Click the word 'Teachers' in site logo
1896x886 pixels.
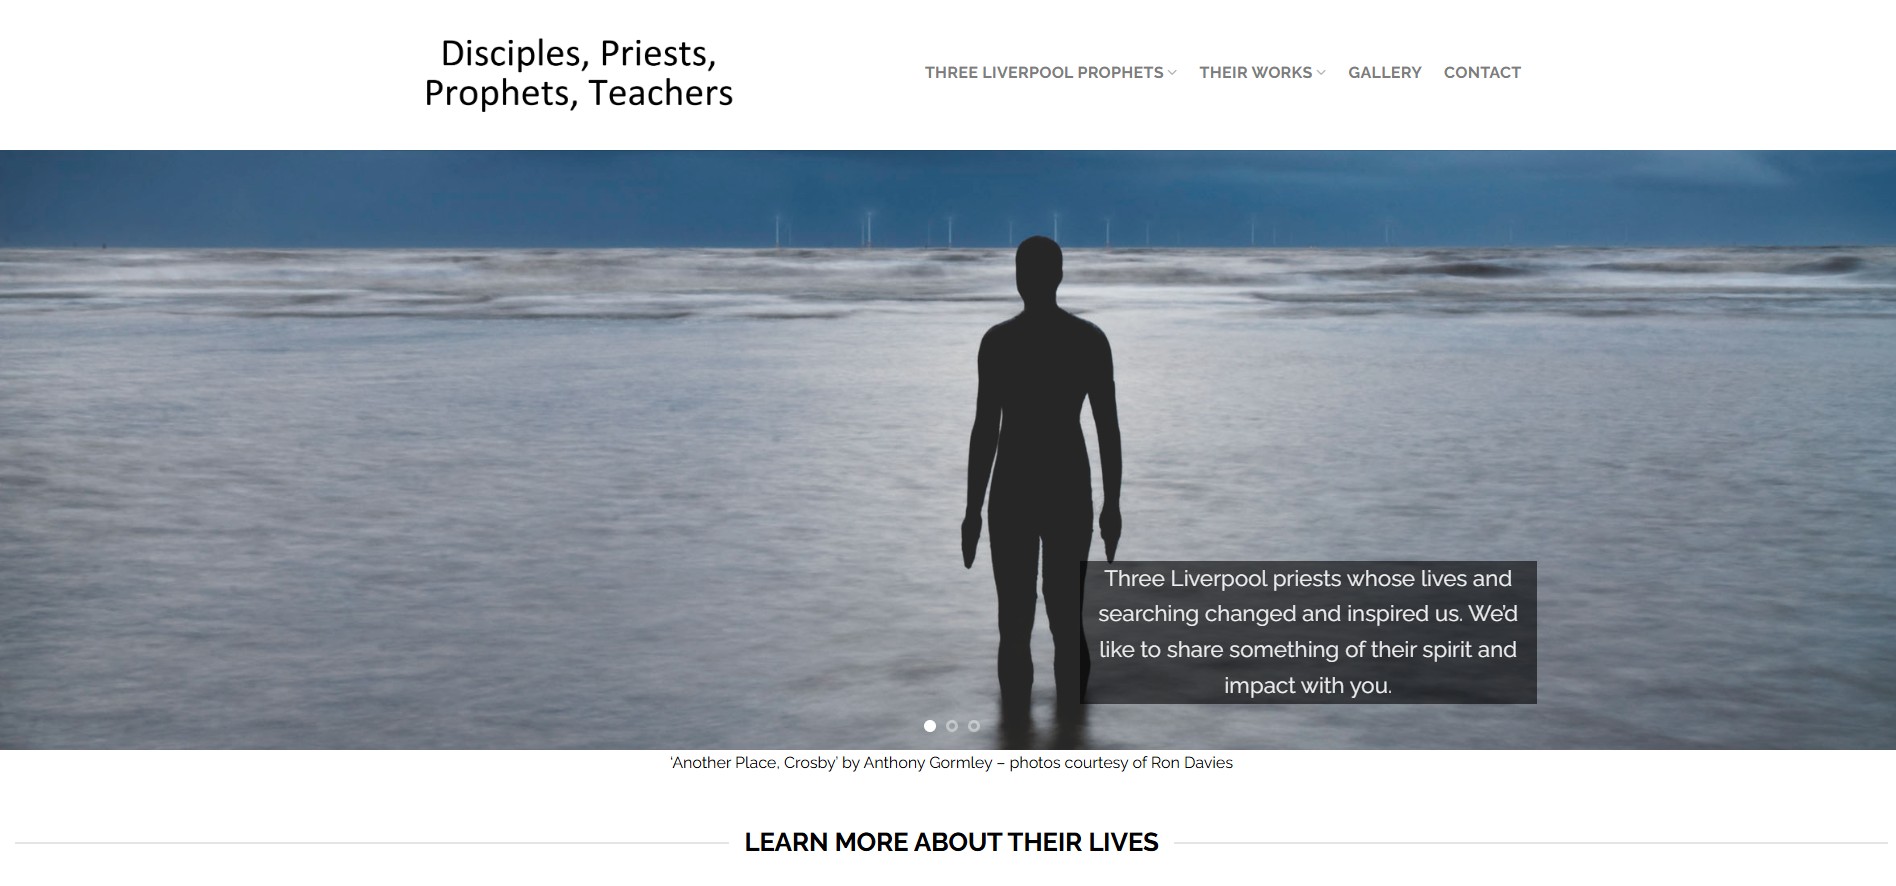(x=661, y=93)
